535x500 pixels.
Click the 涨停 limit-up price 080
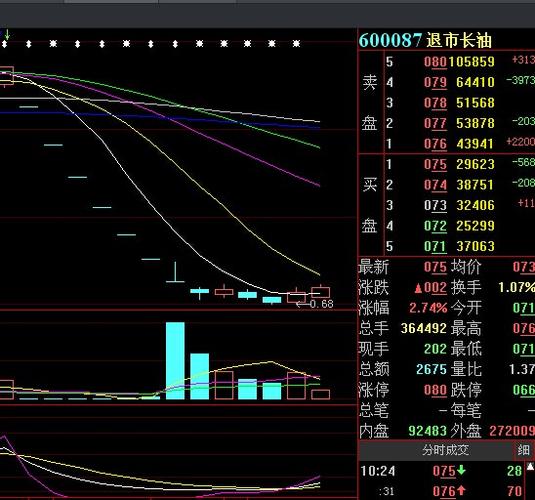click(435, 390)
